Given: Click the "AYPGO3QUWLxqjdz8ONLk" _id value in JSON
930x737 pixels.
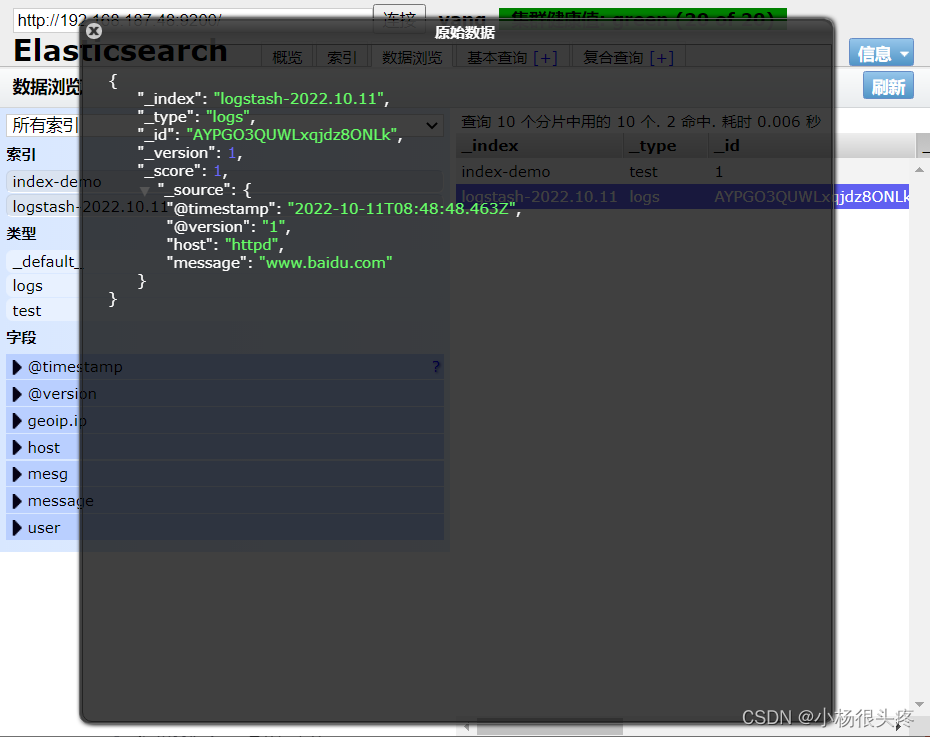Looking at the screenshot, I should pos(291,135).
